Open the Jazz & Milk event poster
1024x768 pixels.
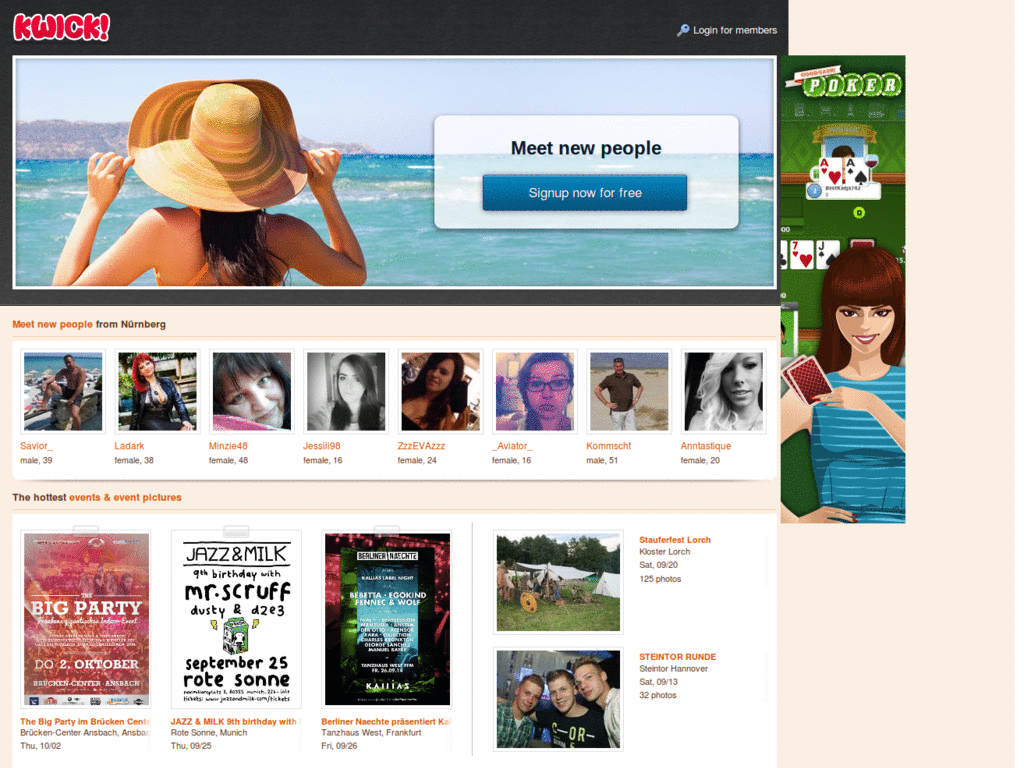236,619
